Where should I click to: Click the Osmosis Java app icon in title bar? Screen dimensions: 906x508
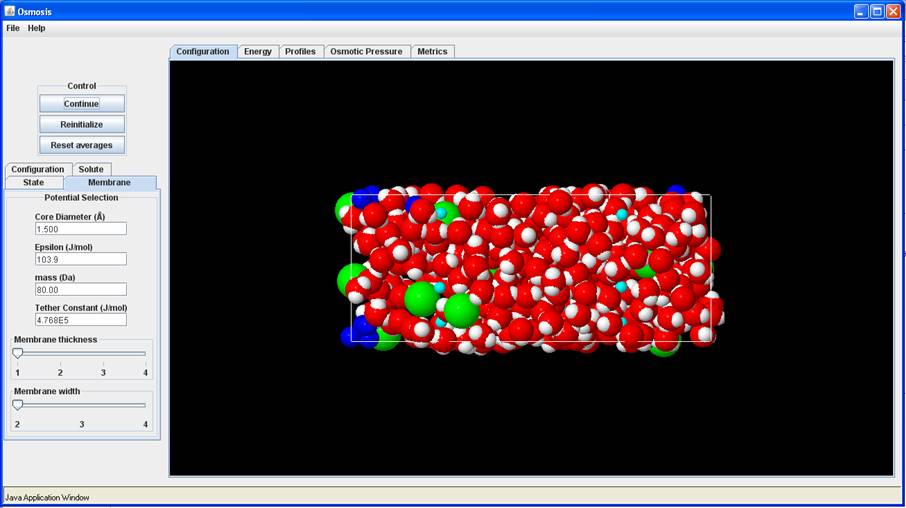tap(9, 11)
